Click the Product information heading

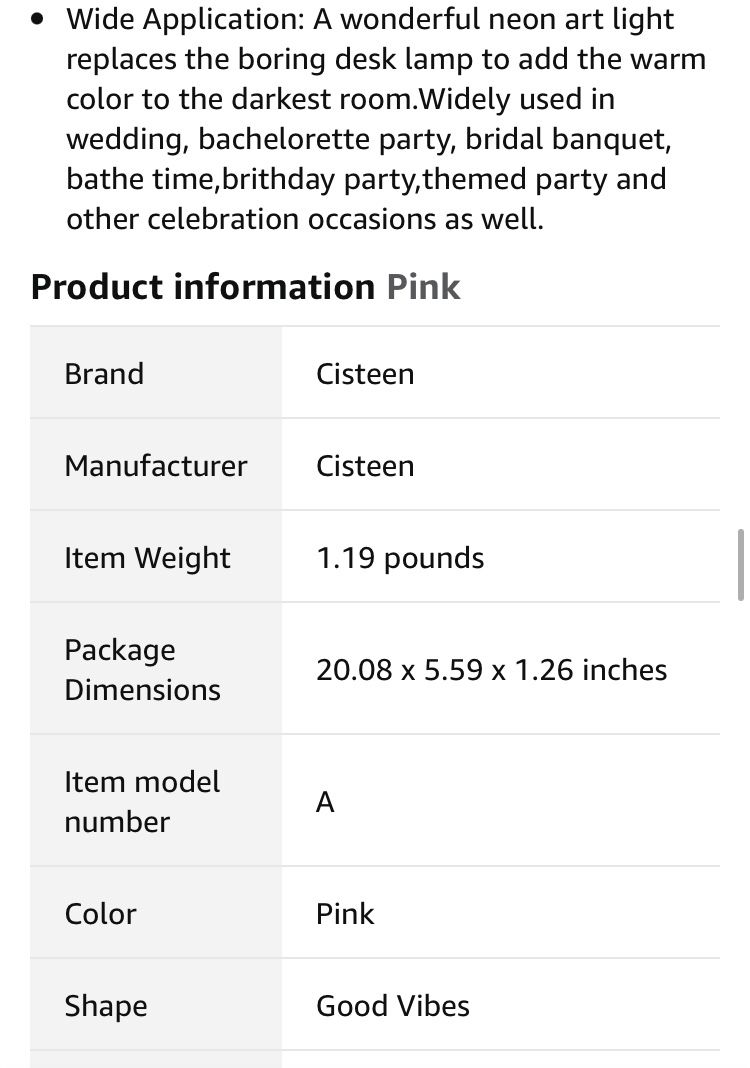(202, 287)
